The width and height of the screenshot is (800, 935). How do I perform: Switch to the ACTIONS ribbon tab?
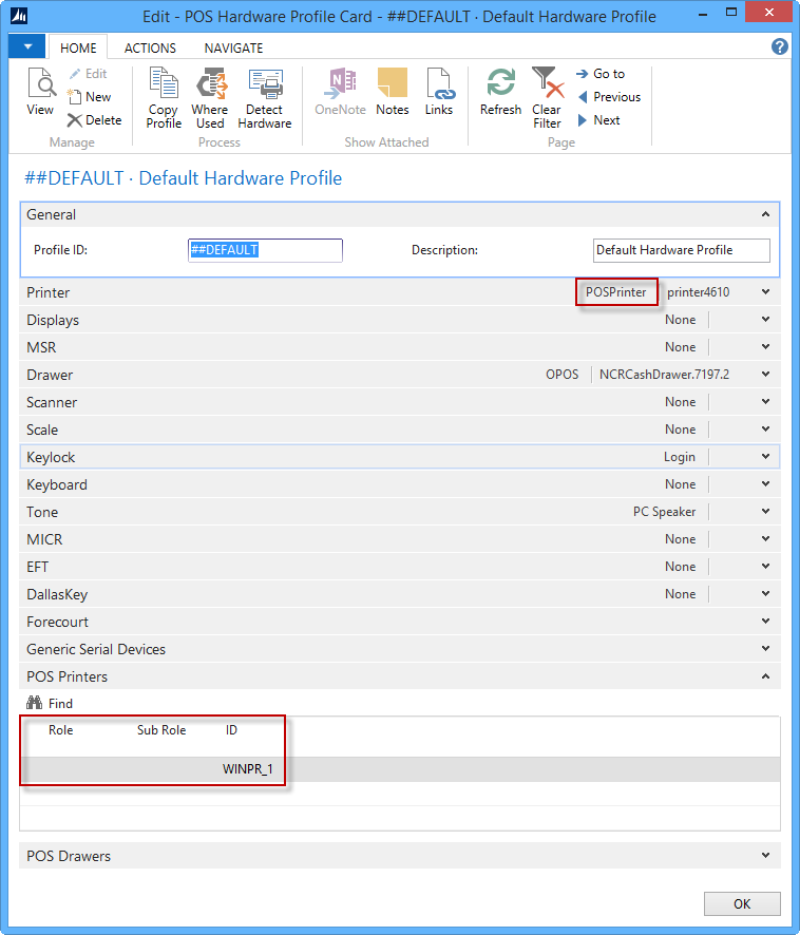150,48
